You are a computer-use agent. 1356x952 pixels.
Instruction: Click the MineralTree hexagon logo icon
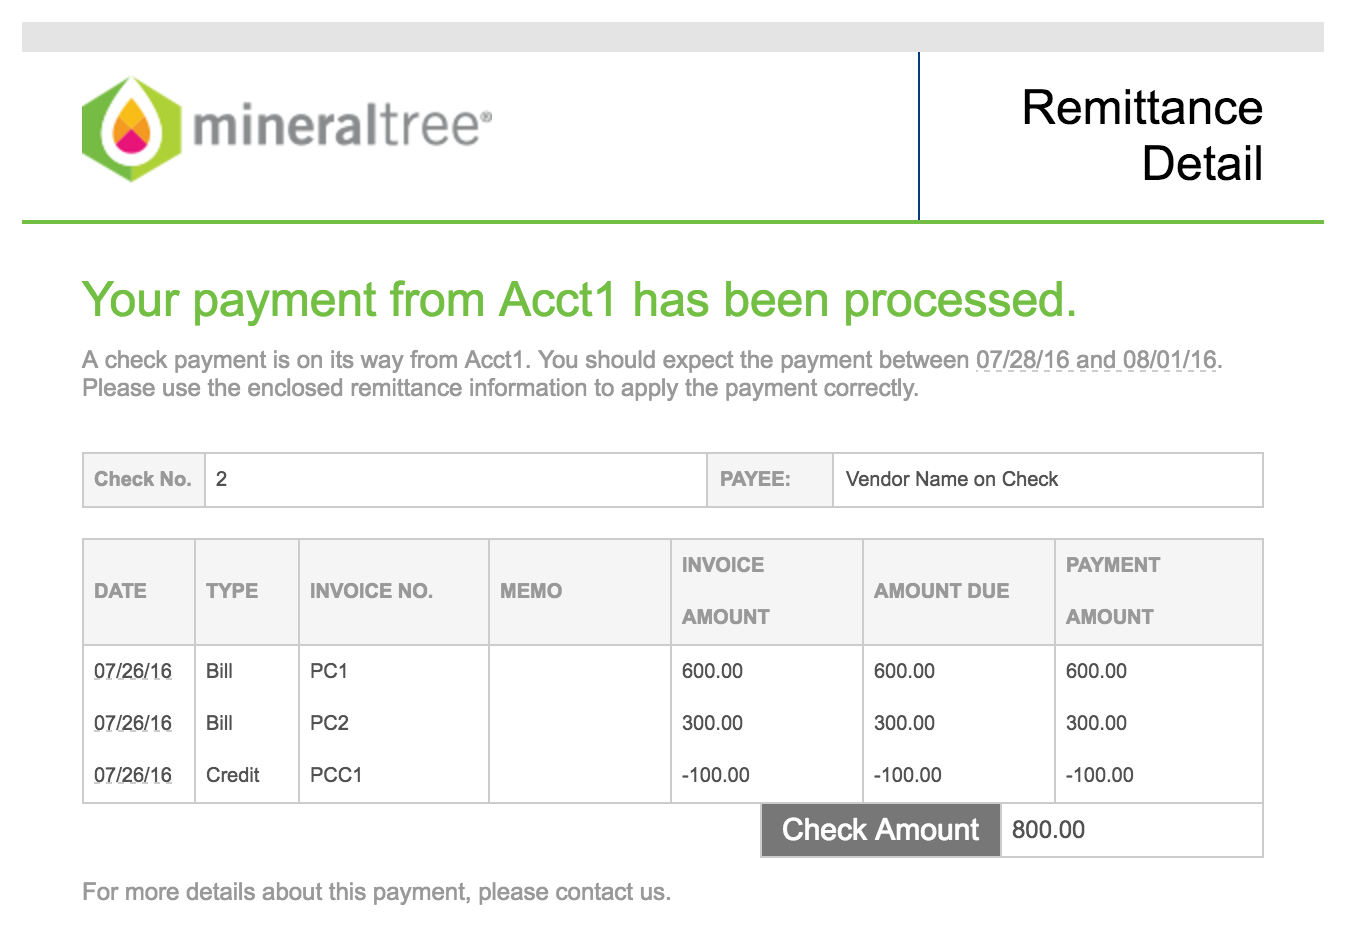131,129
